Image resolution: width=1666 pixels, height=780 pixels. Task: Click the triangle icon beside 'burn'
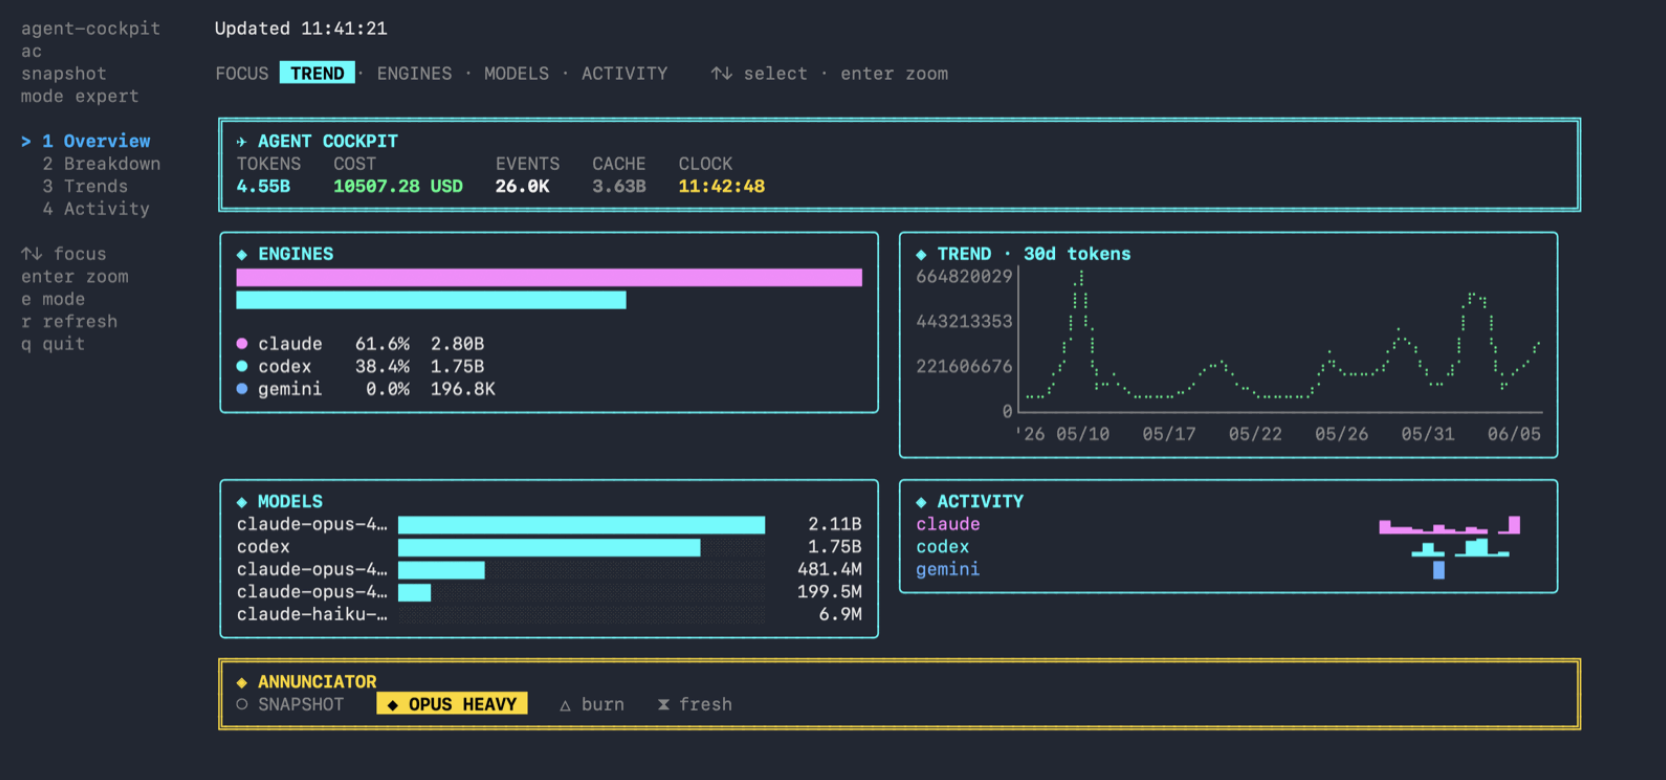(x=565, y=705)
